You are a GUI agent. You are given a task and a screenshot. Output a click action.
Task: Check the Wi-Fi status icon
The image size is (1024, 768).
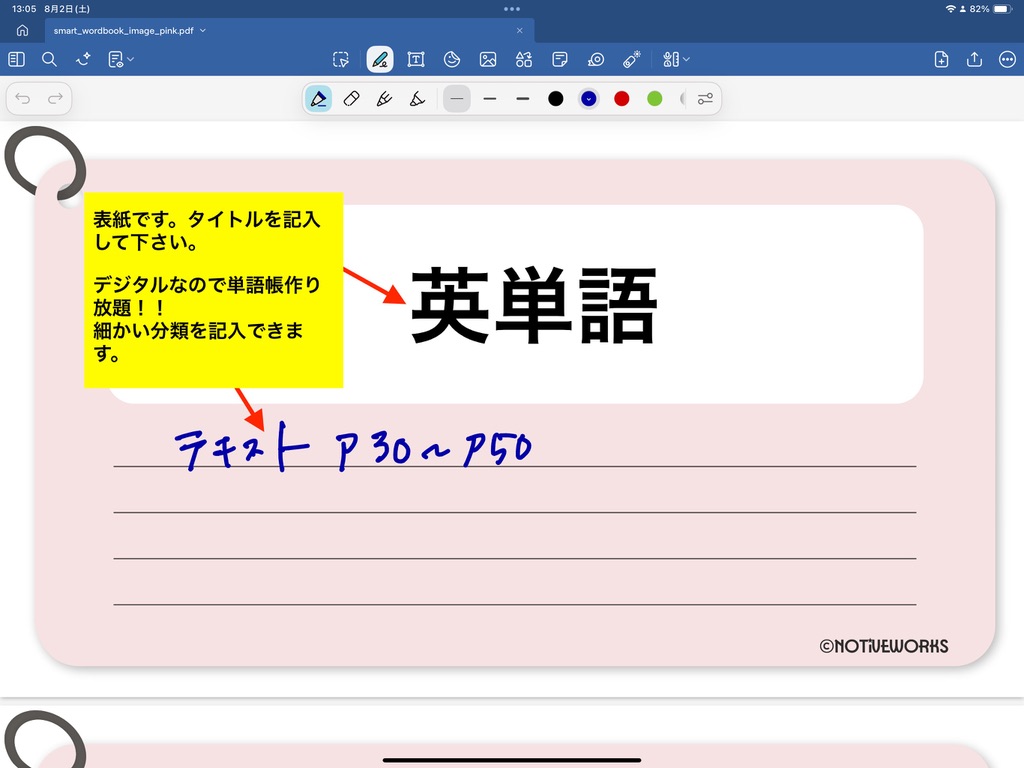950,9
